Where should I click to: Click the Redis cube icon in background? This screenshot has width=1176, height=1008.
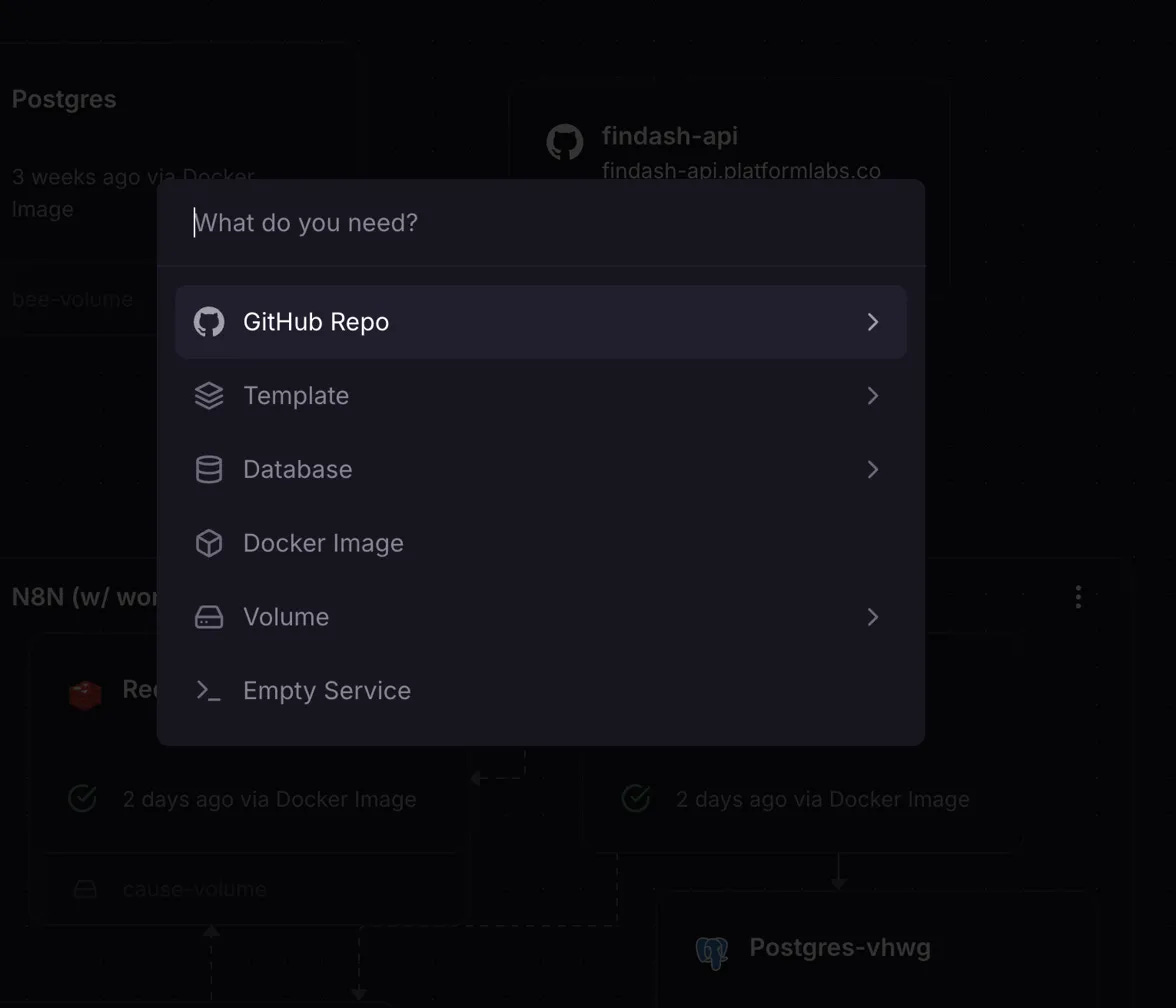coord(85,694)
